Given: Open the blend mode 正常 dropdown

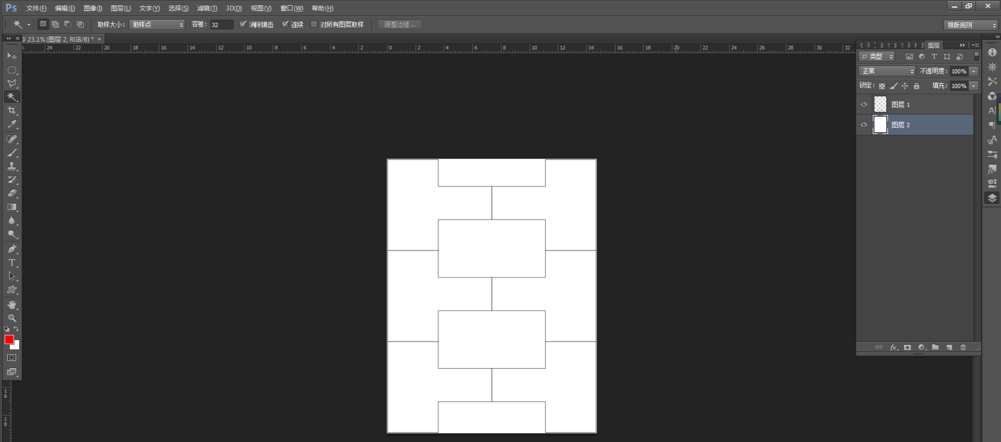Looking at the screenshot, I should (x=888, y=71).
